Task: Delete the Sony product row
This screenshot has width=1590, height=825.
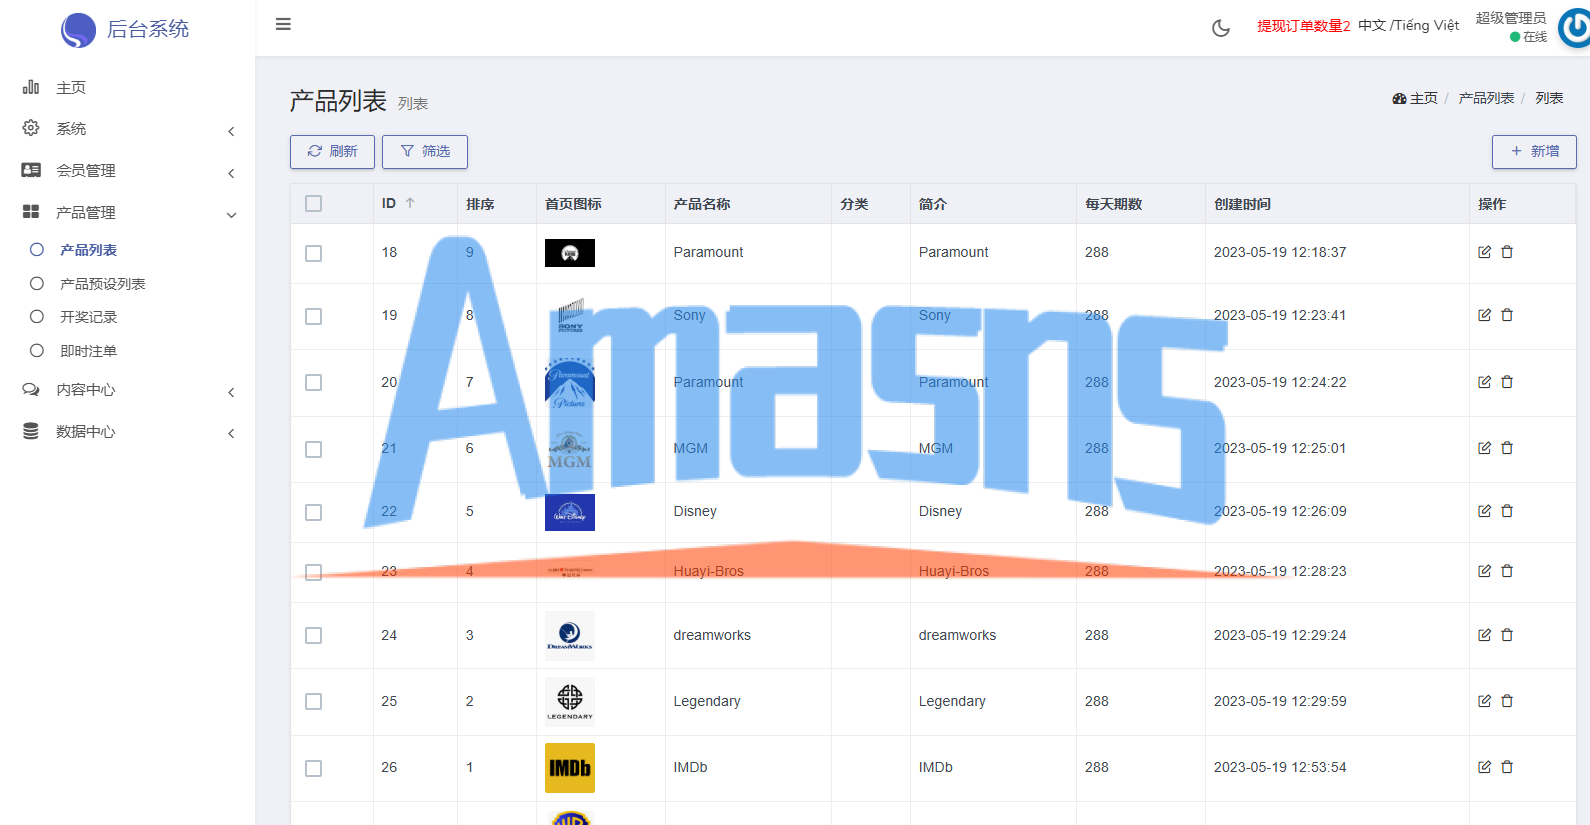Action: pyautogui.click(x=1507, y=315)
